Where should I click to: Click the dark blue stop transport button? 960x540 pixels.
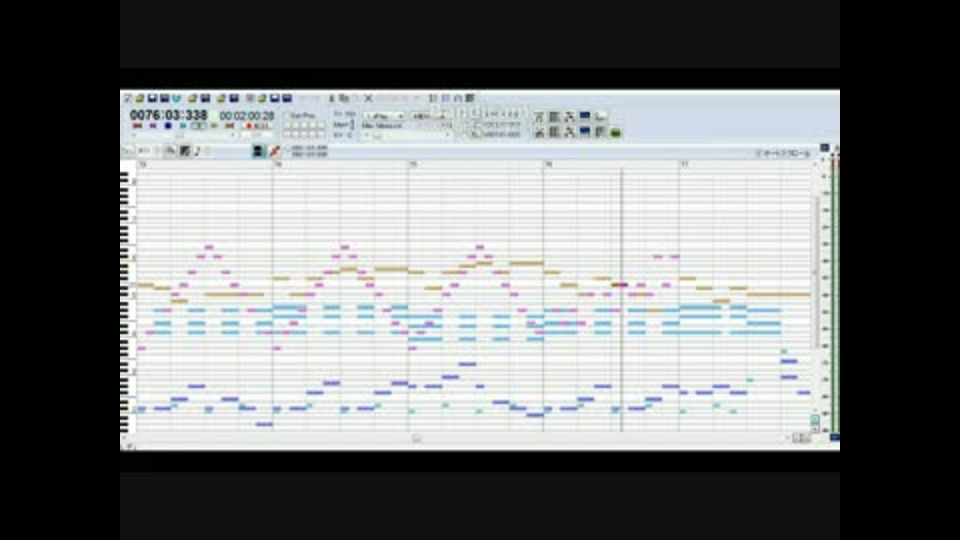[168, 126]
